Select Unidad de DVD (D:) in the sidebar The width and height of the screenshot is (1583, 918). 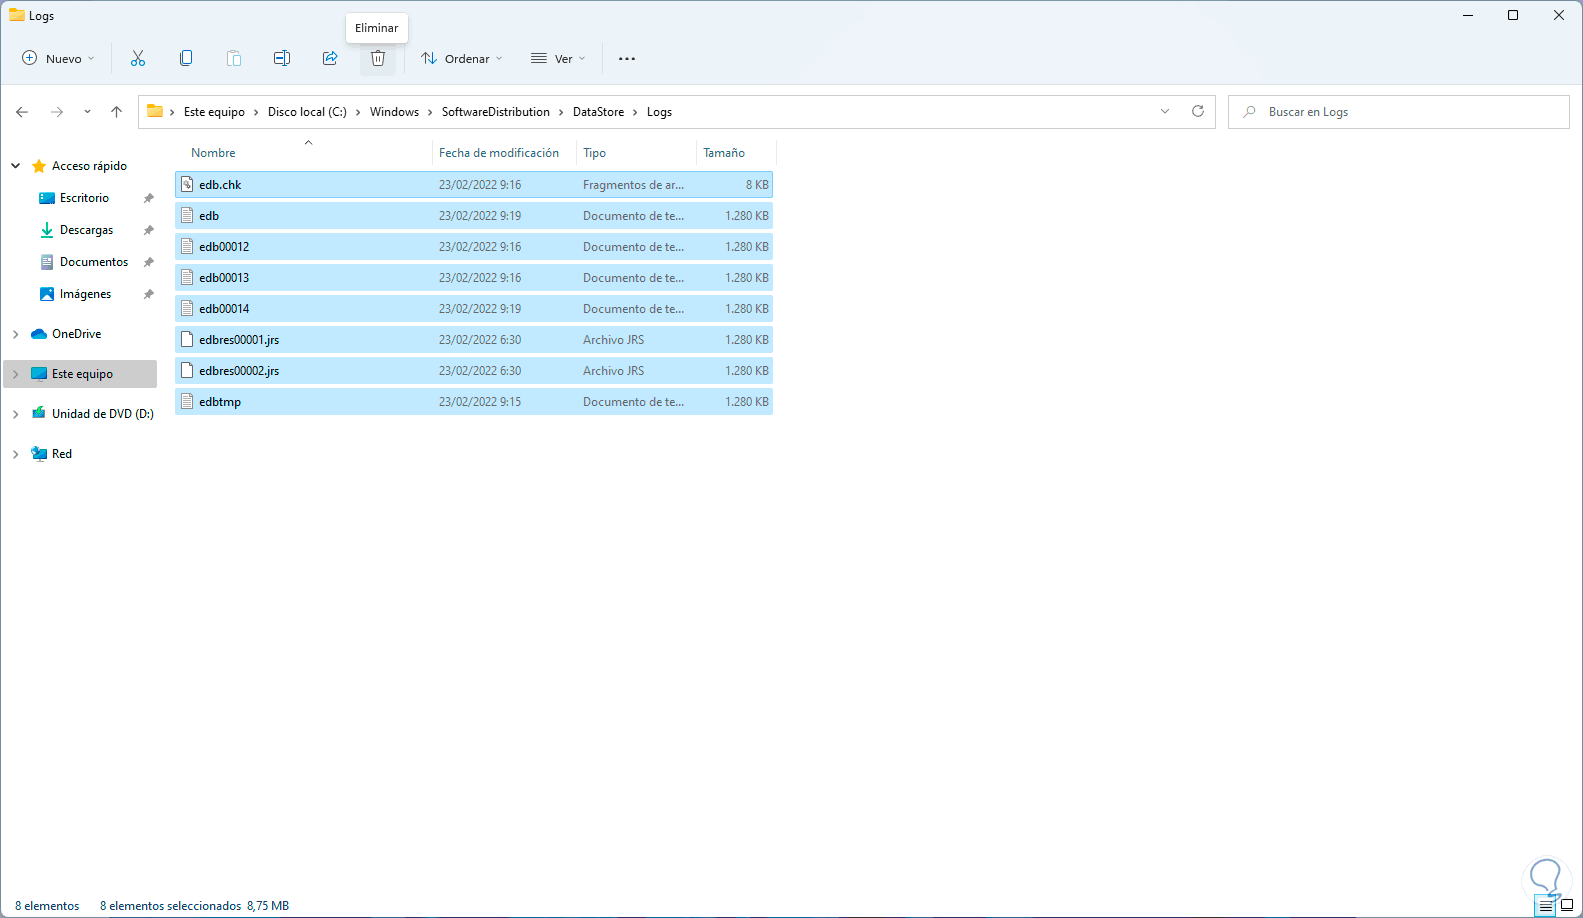point(103,414)
